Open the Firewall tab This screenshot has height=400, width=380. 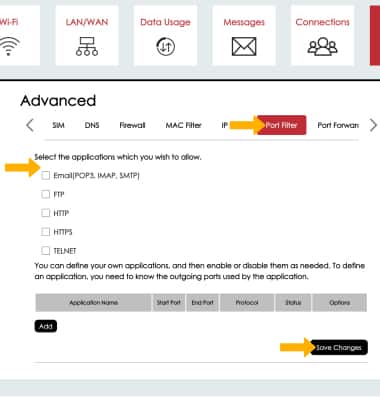(132, 125)
